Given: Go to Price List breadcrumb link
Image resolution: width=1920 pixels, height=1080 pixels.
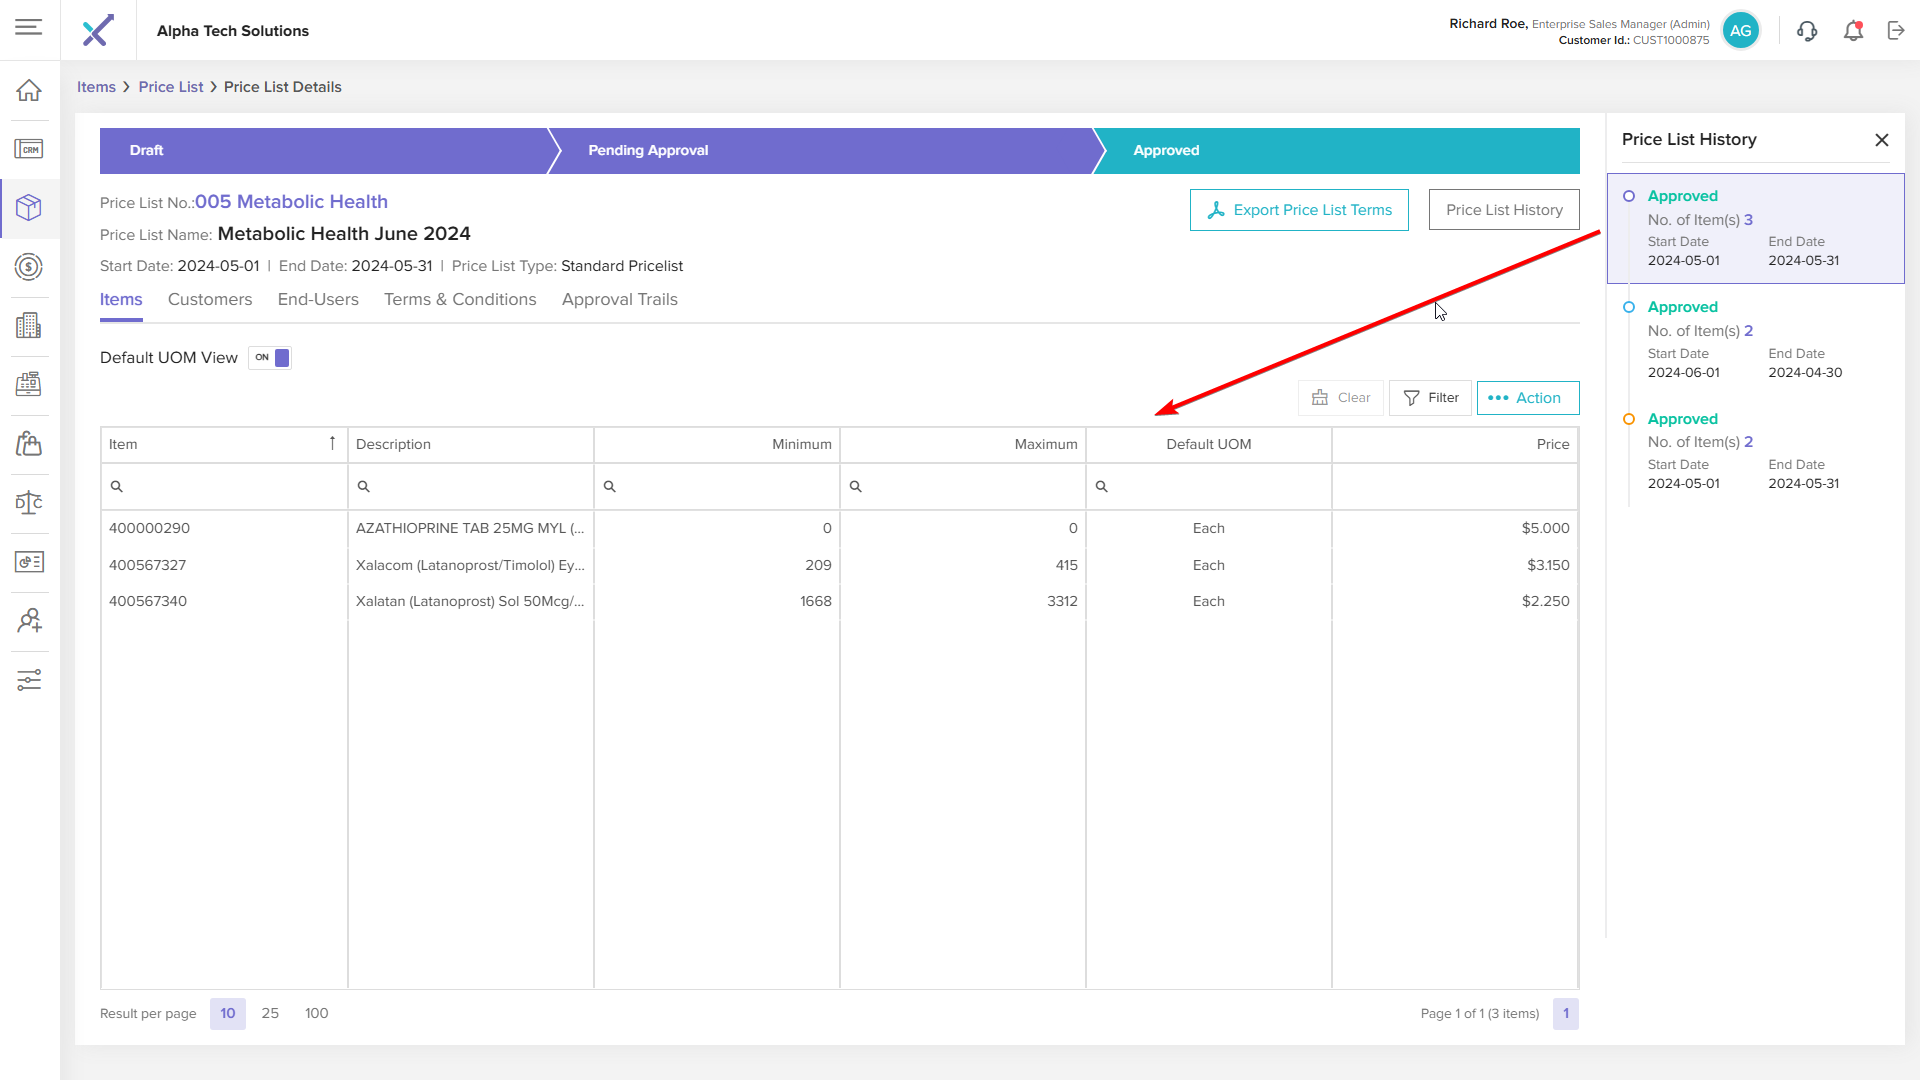Looking at the screenshot, I should click(171, 87).
